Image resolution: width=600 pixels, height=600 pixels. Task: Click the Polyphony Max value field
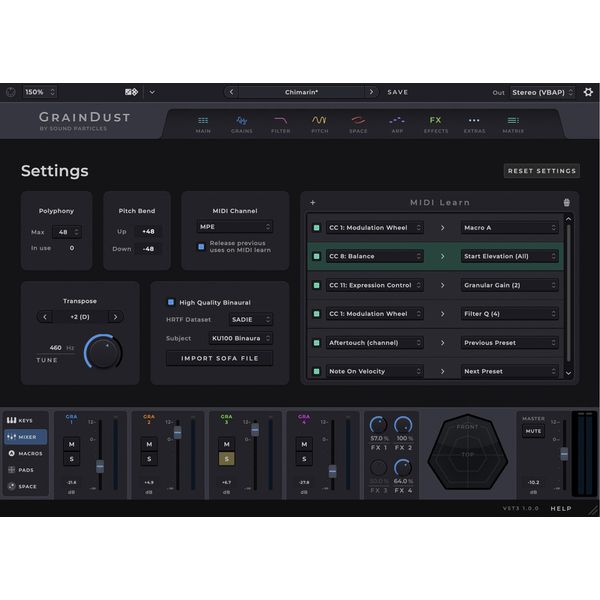point(67,232)
